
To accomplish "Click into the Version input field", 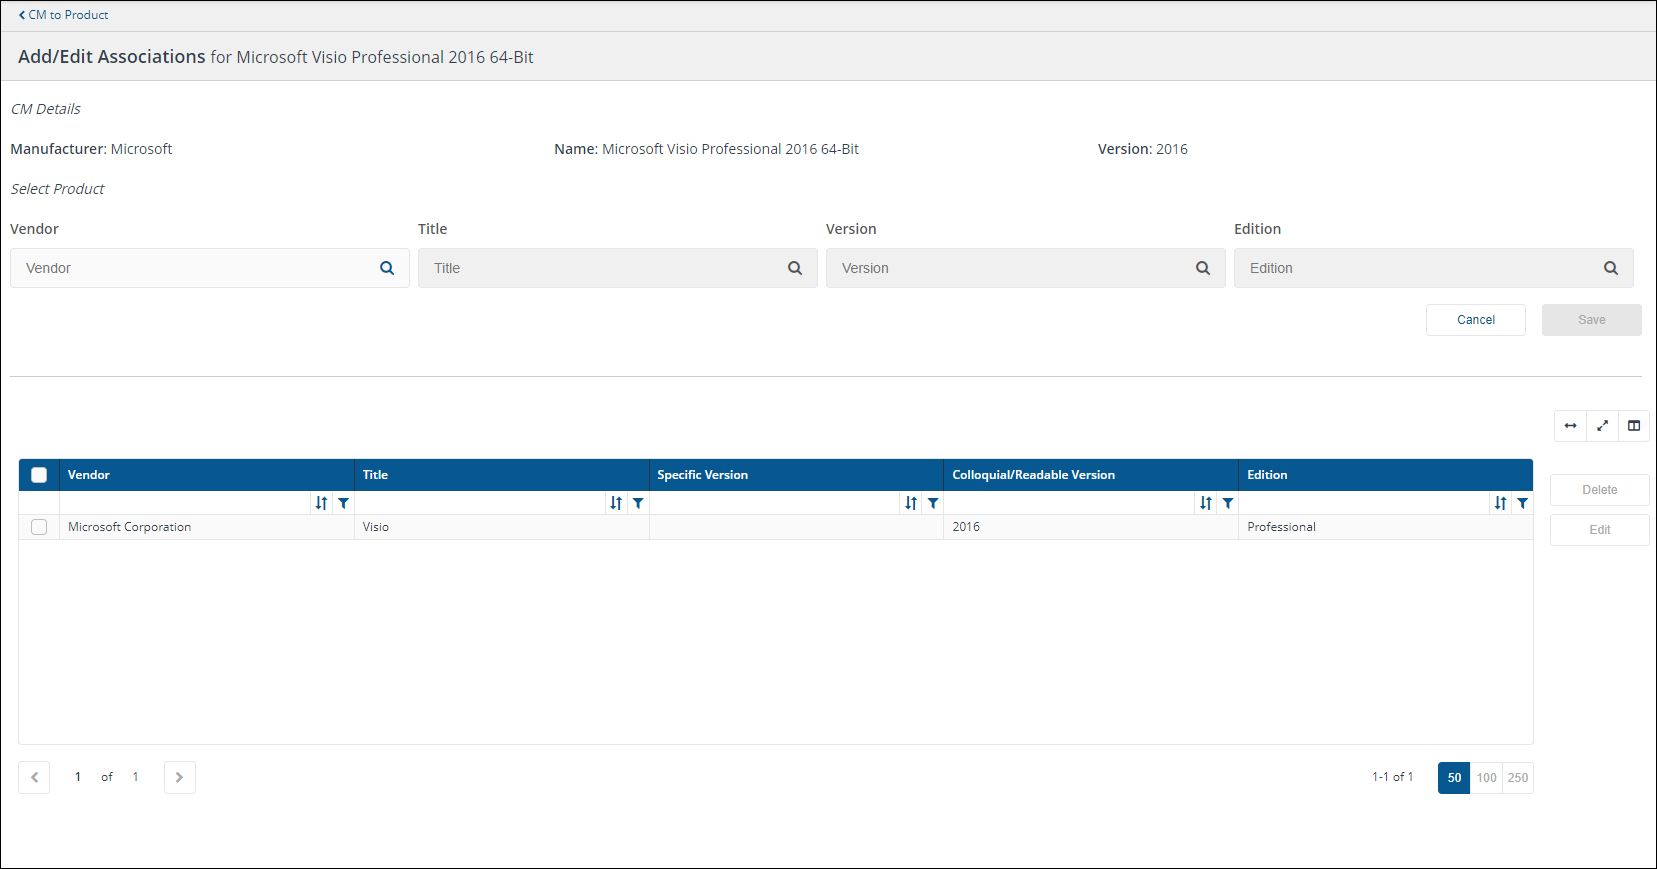I will (1010, 268).
